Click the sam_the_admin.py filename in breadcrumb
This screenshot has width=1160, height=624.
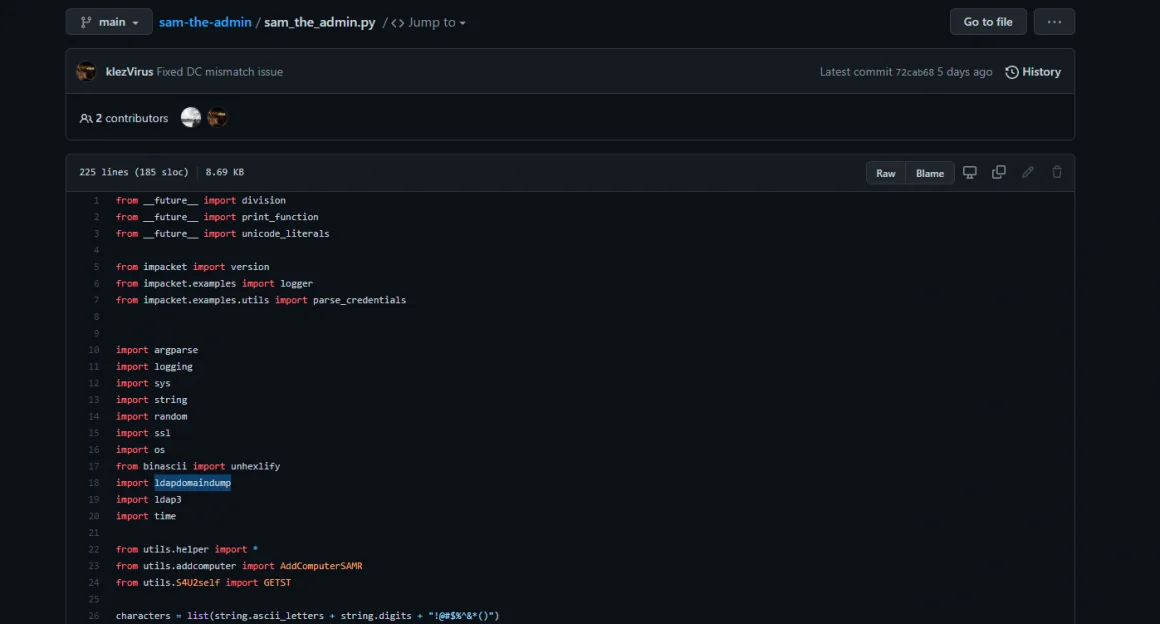point(320,22)
